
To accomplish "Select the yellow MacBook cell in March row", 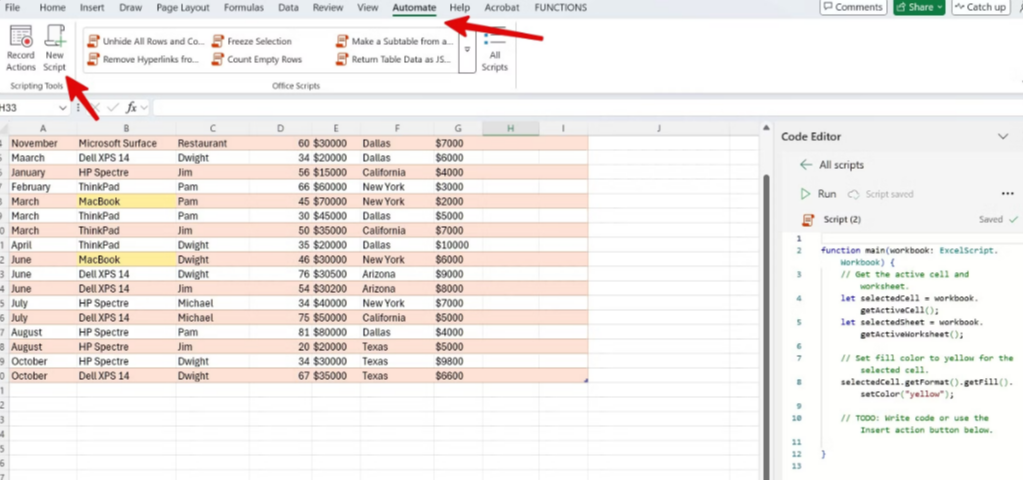I will [x=126, y=202].
